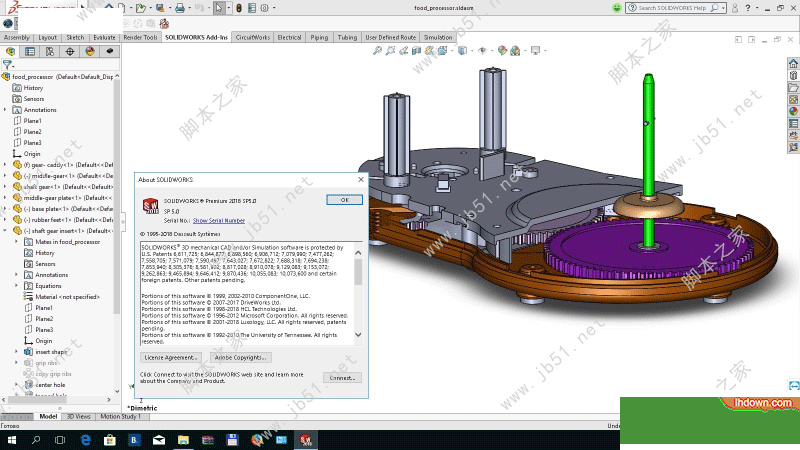Click the Section View icon
Viewport: 800px width, 450px height.
click(x=416, y=50)
